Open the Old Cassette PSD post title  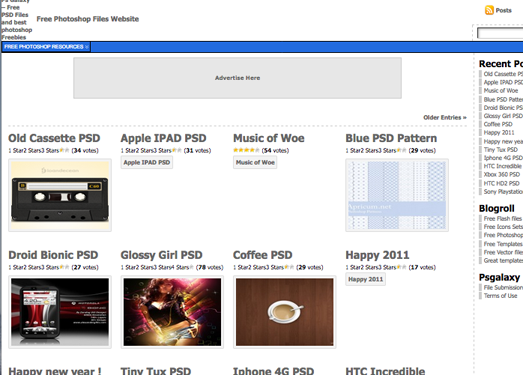pos(54,138)
